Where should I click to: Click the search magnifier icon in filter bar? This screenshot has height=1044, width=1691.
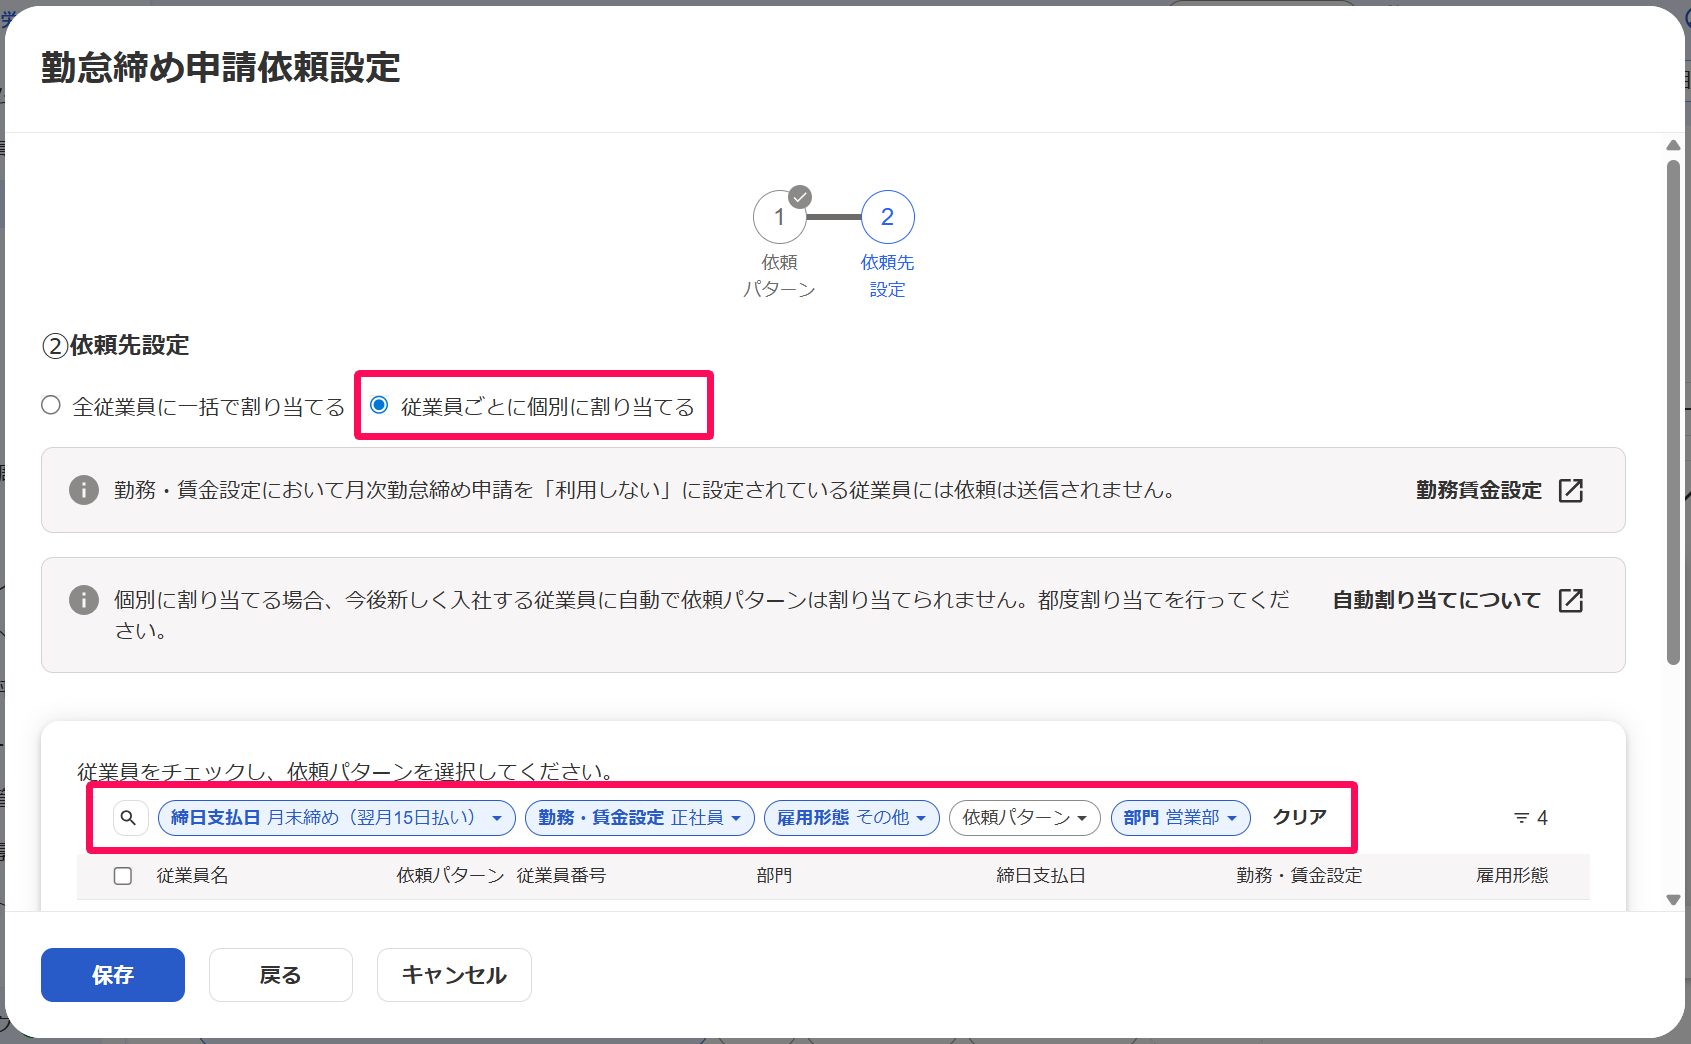coord(129,818)
